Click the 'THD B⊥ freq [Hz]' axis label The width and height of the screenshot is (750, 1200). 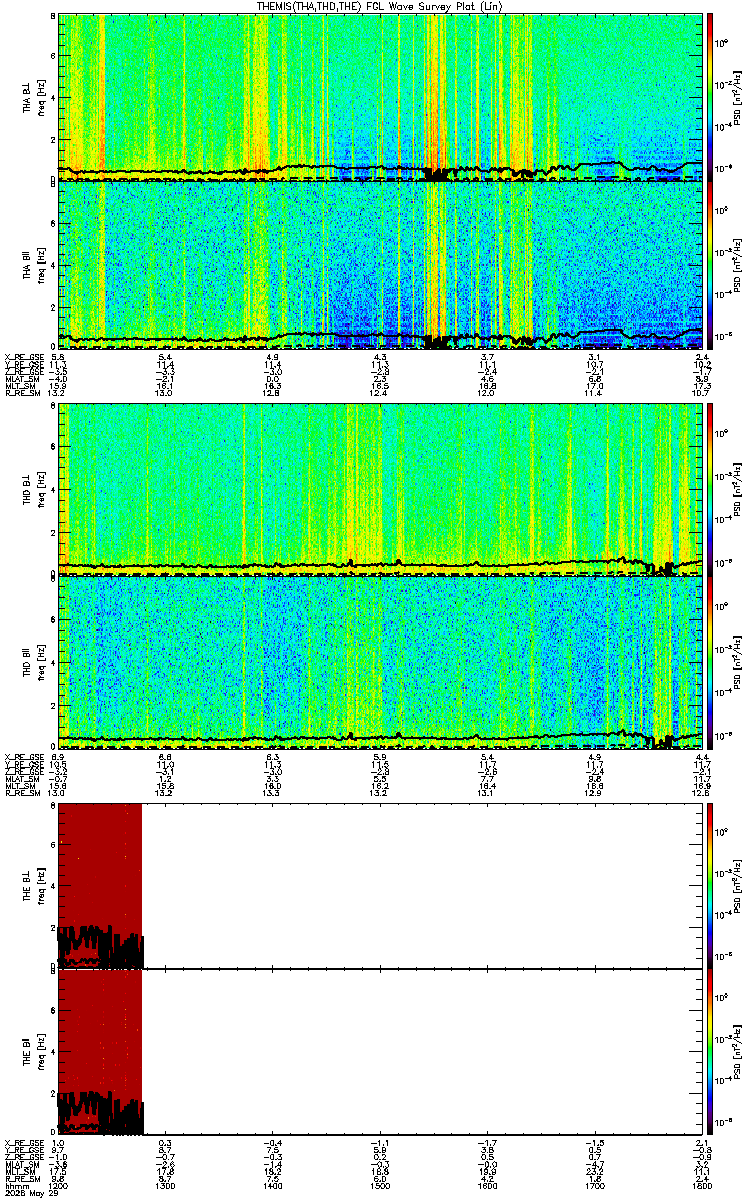(x=32, y=491)
